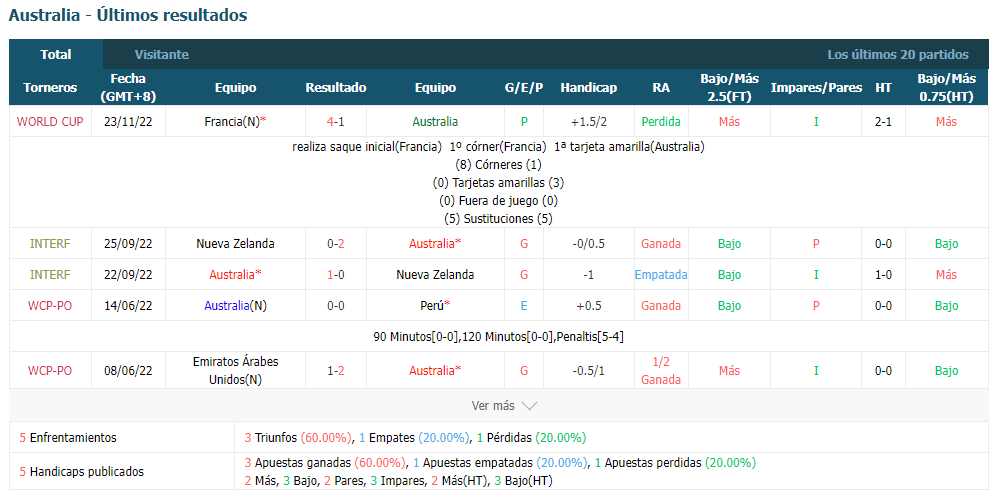This screenshot has height=498, width=998.
Task: Click the WORLD CUP tournament link
Action: [50, 122]
